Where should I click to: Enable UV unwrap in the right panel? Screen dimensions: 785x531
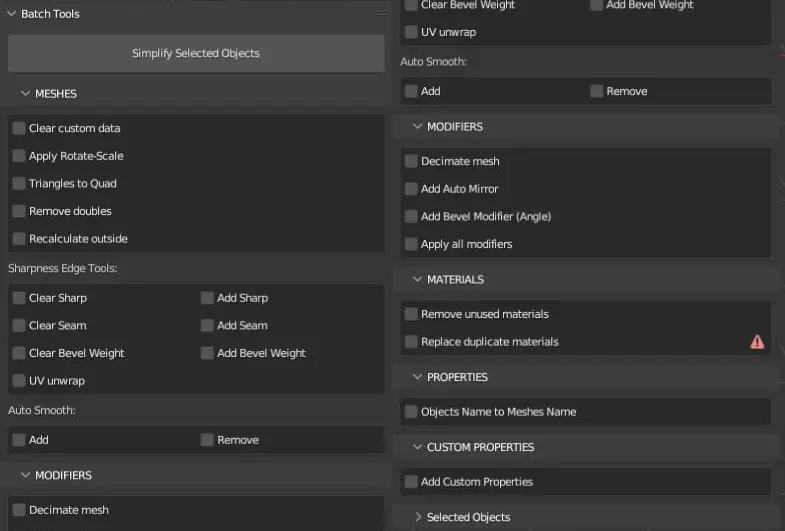[x=411, y=32]
